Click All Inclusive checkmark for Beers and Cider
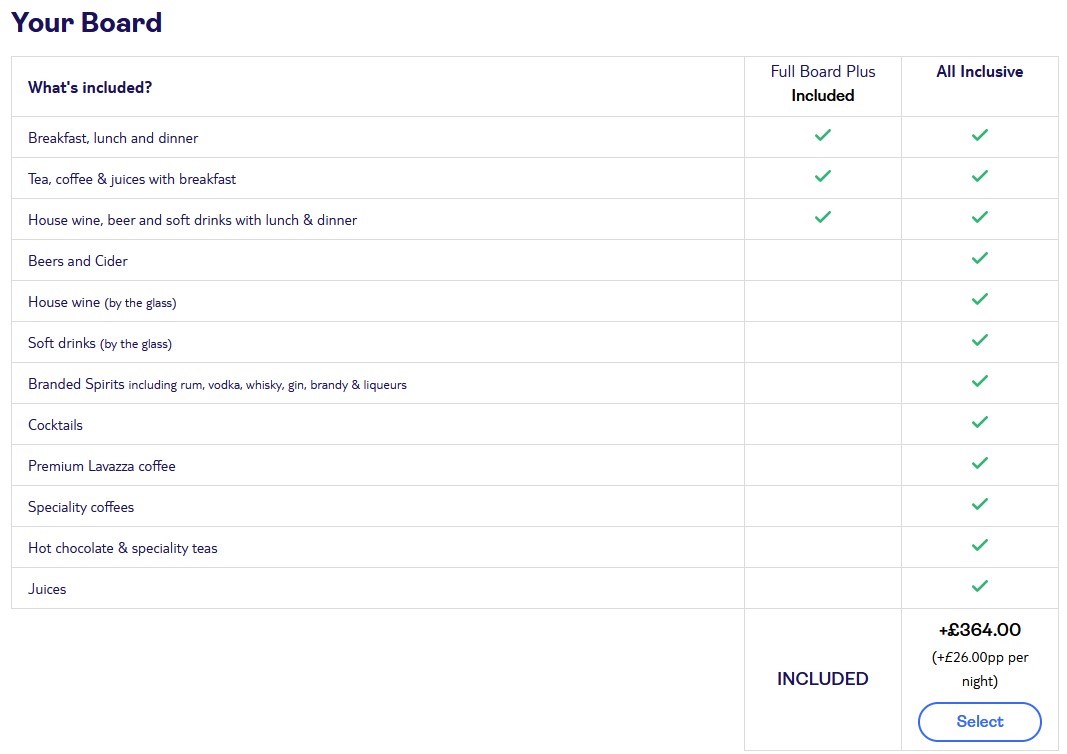Viewport: 1067px width, 754px height. click(980, 258)
